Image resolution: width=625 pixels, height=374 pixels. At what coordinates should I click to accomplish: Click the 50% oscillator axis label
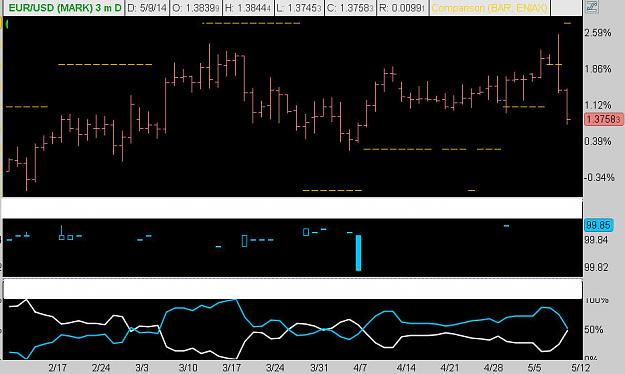point(594,330)
